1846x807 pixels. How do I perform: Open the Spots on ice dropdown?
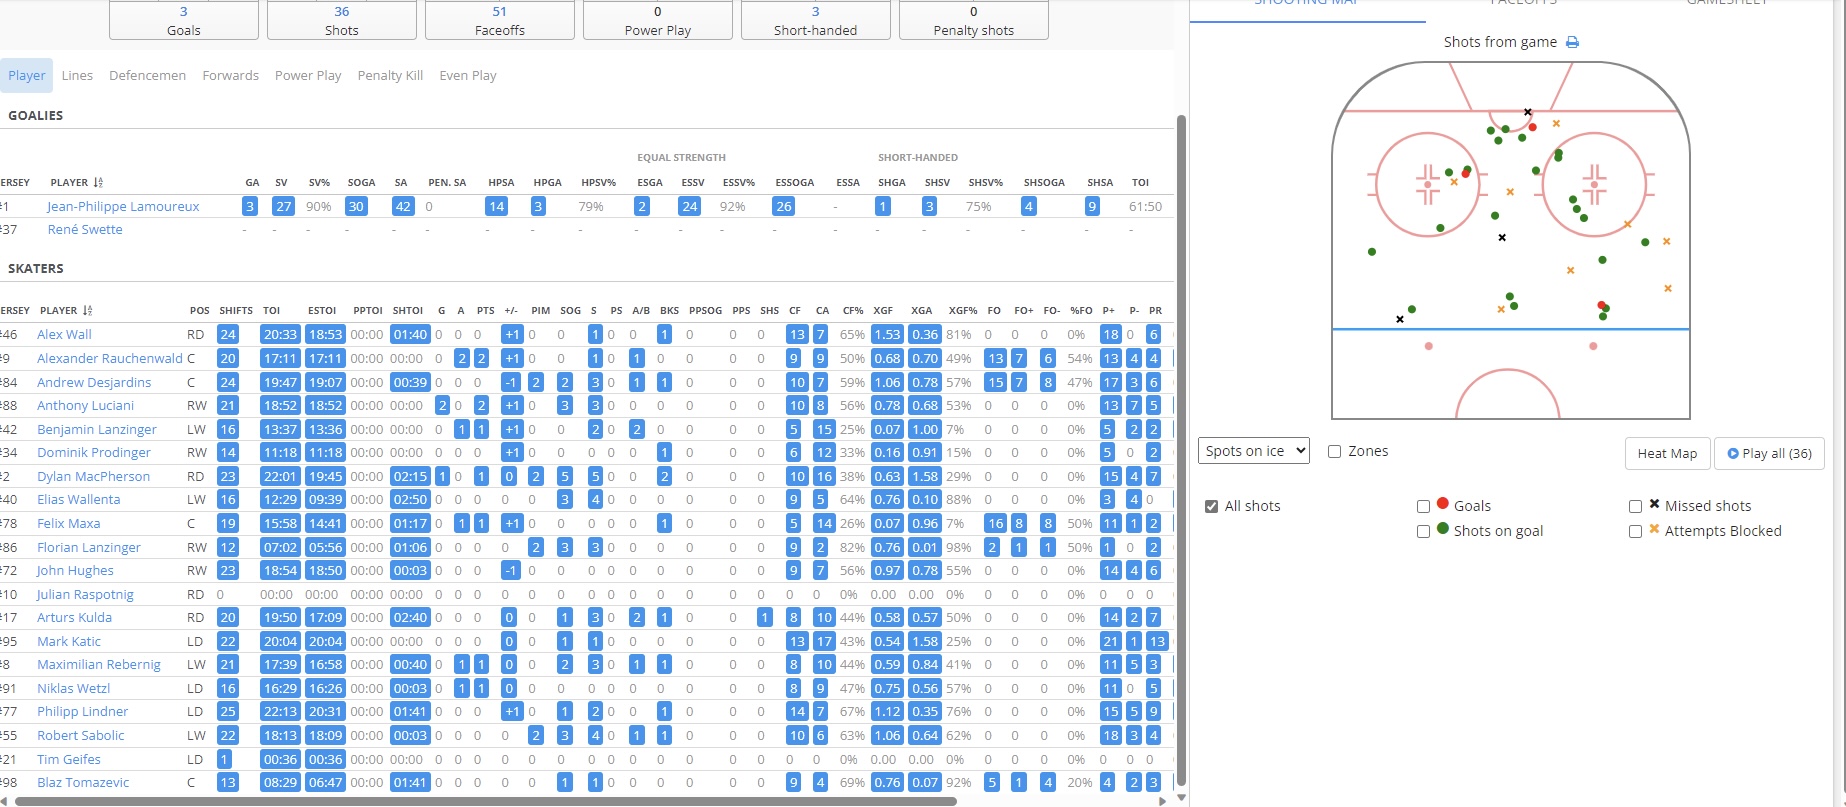coord(1253,451)
